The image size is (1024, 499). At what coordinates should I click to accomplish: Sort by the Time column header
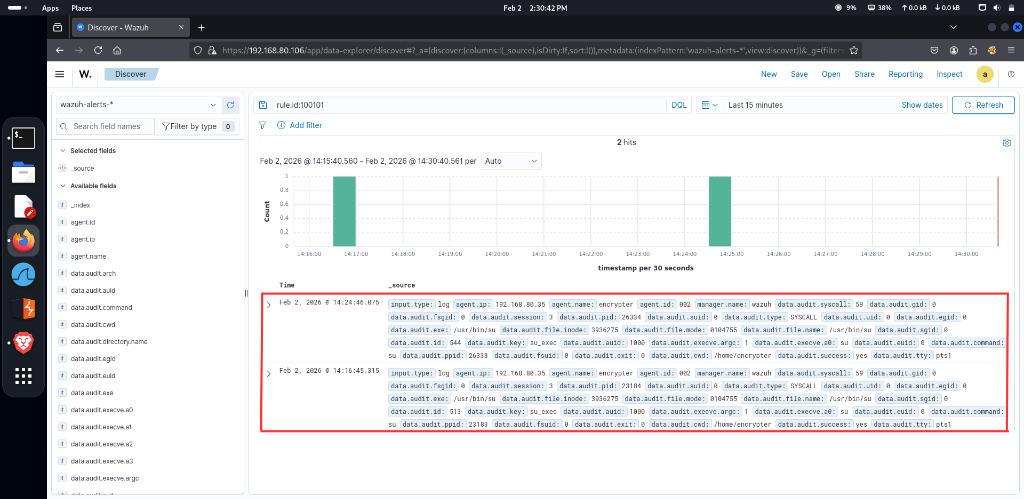click(287, 285)
